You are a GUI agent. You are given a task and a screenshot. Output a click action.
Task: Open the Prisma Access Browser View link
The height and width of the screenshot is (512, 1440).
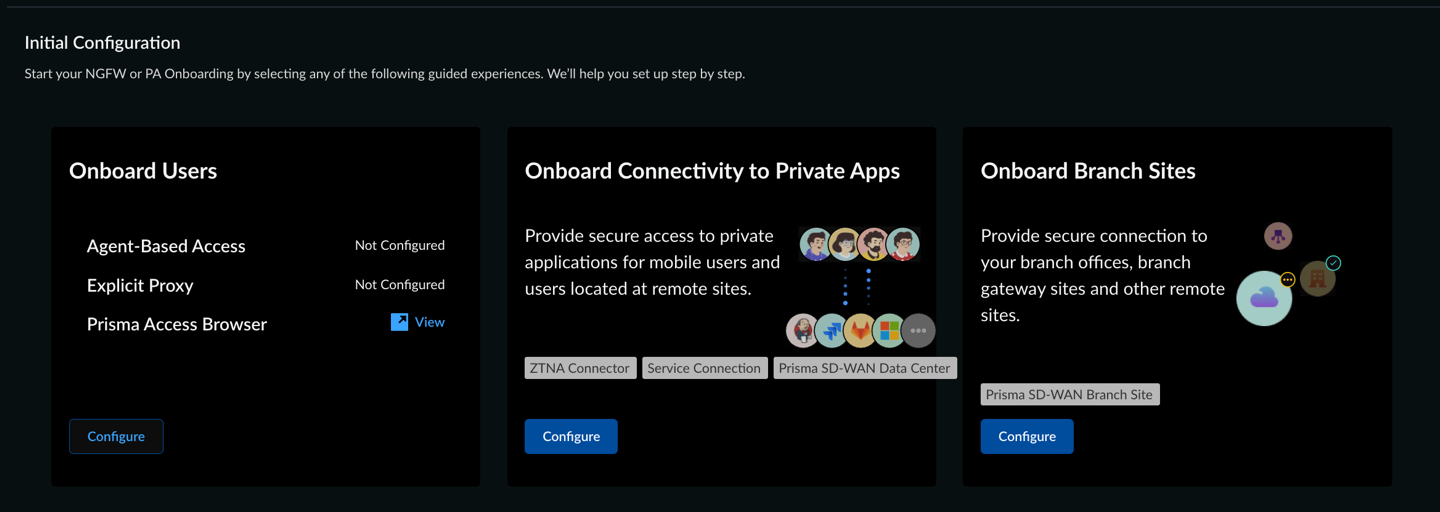[x=429, y=322]
